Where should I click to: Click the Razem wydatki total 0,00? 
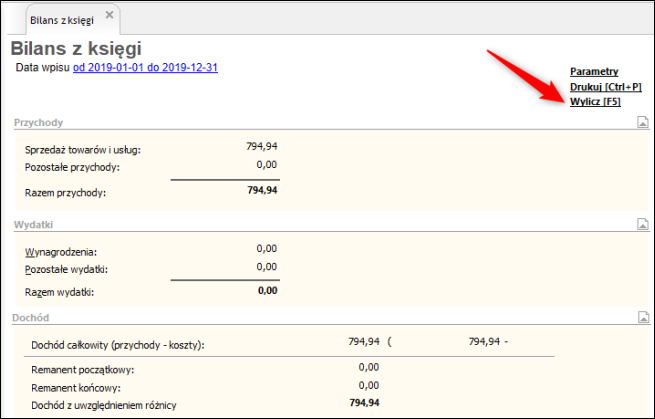click(267, 291)
